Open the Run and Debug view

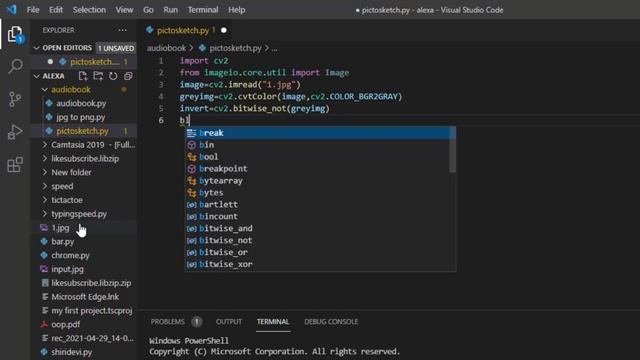15,132
